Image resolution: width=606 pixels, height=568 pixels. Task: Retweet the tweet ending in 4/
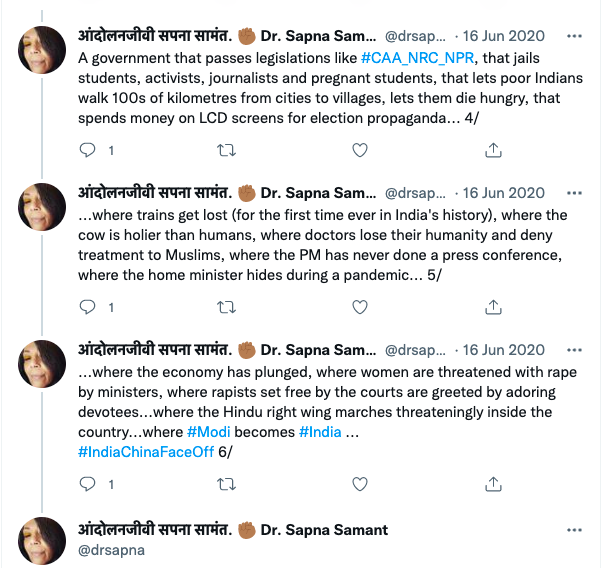pos(225,150)
